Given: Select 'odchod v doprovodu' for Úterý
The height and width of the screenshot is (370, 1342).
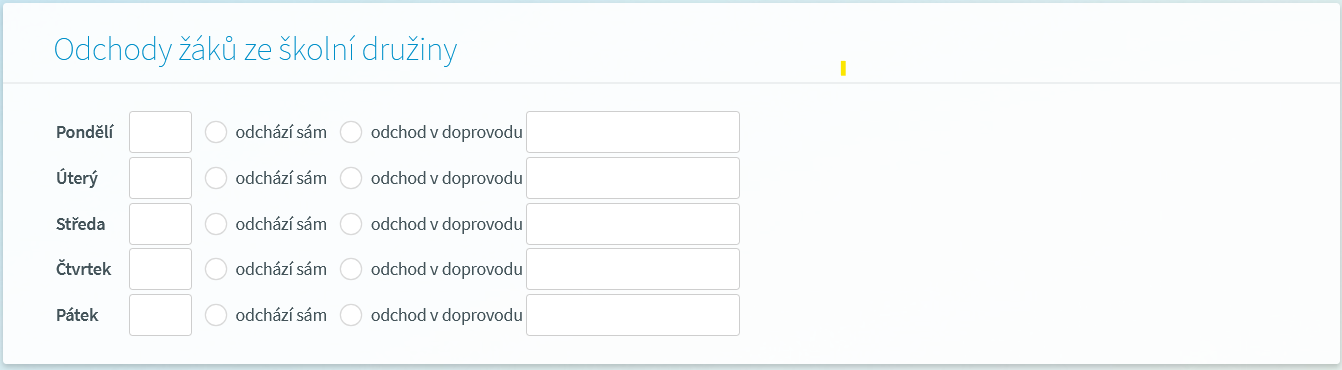Looking at the screenshot, I should coord(351,178).
